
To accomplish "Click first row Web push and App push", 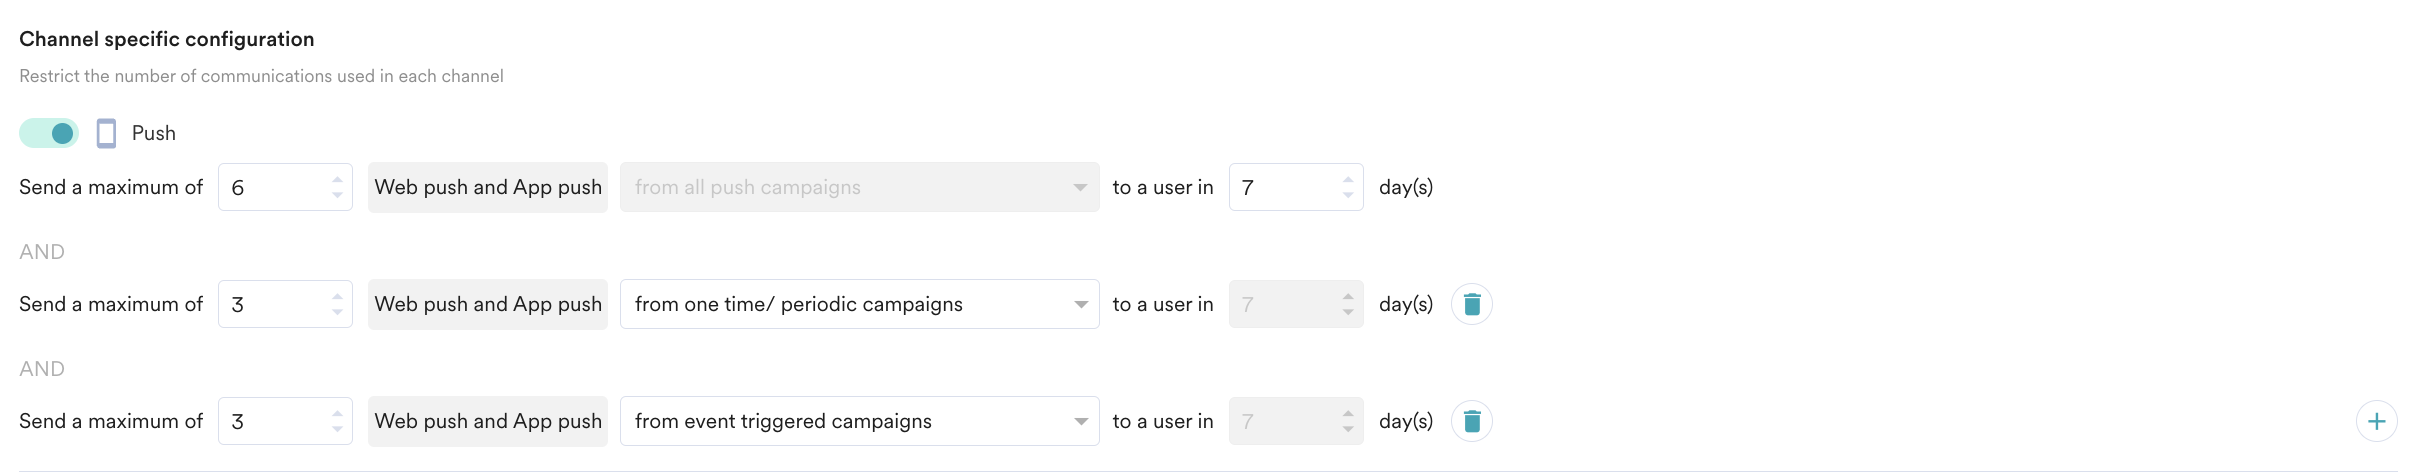I will point(488,187).
